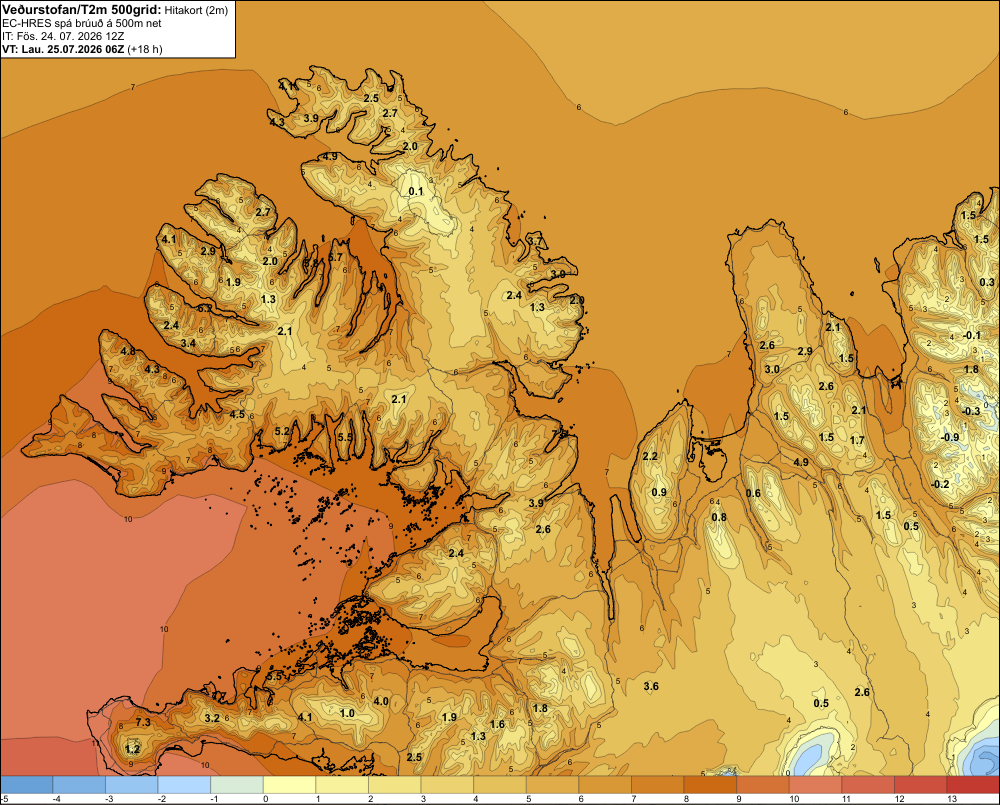
Task: Click the '3.6' temperature value
Action: [651, 686]
